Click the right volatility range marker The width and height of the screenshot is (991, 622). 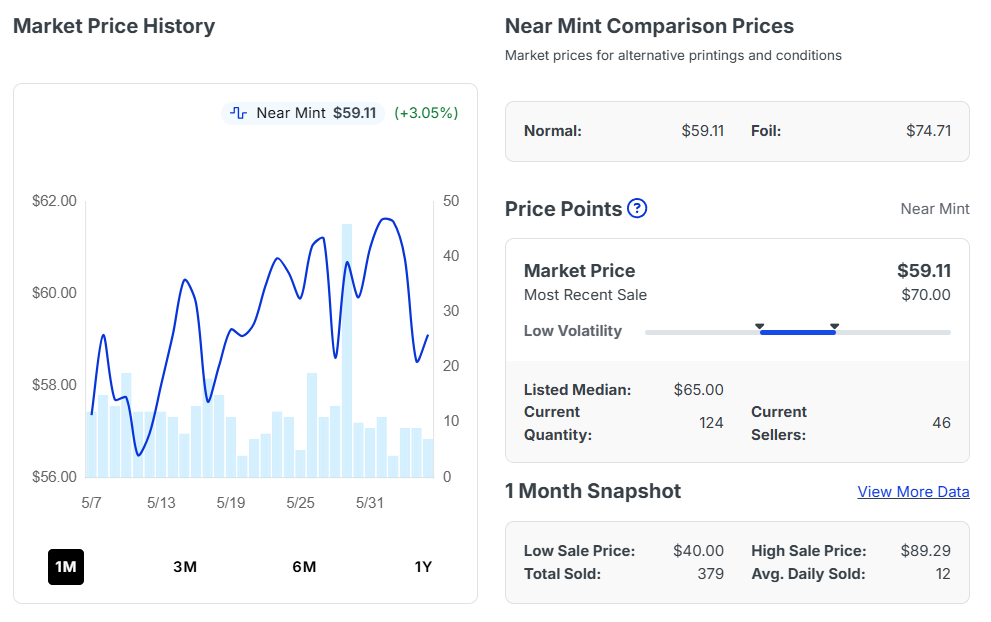[834, 326]
